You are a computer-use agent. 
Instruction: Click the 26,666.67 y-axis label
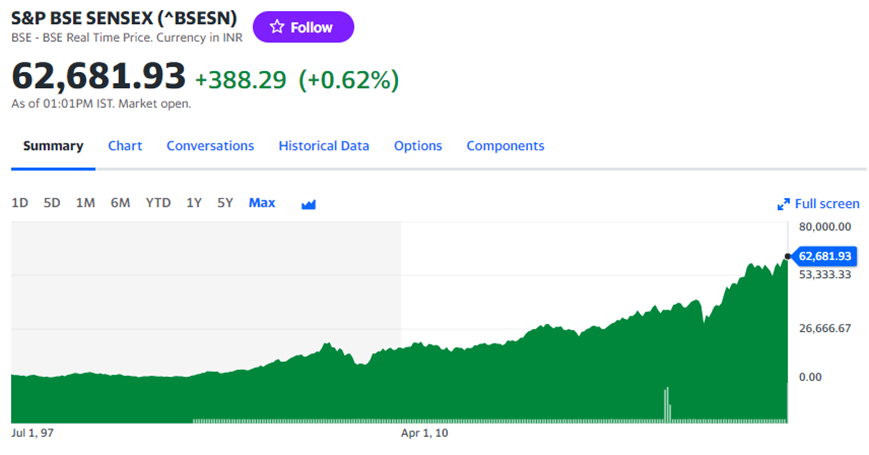coord(825,329)
